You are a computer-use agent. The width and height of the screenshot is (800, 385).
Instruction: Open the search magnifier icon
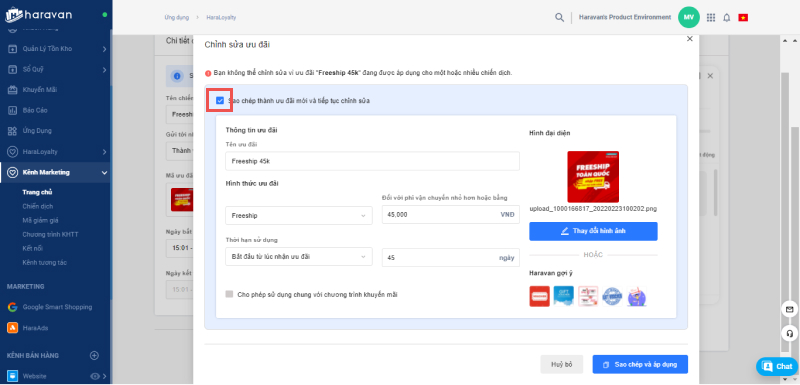[559, 17]
